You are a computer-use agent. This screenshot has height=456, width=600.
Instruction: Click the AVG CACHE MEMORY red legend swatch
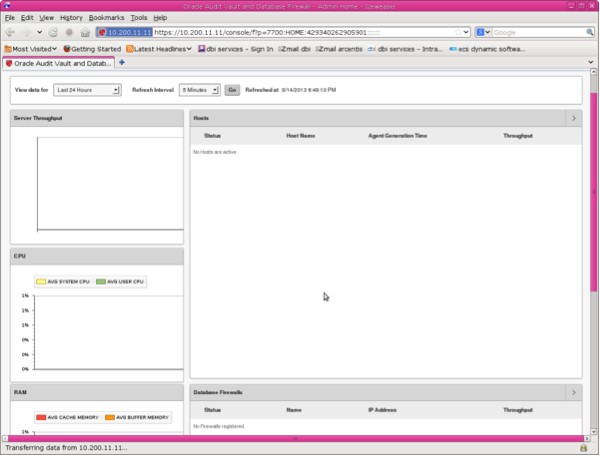pos(41,416)
